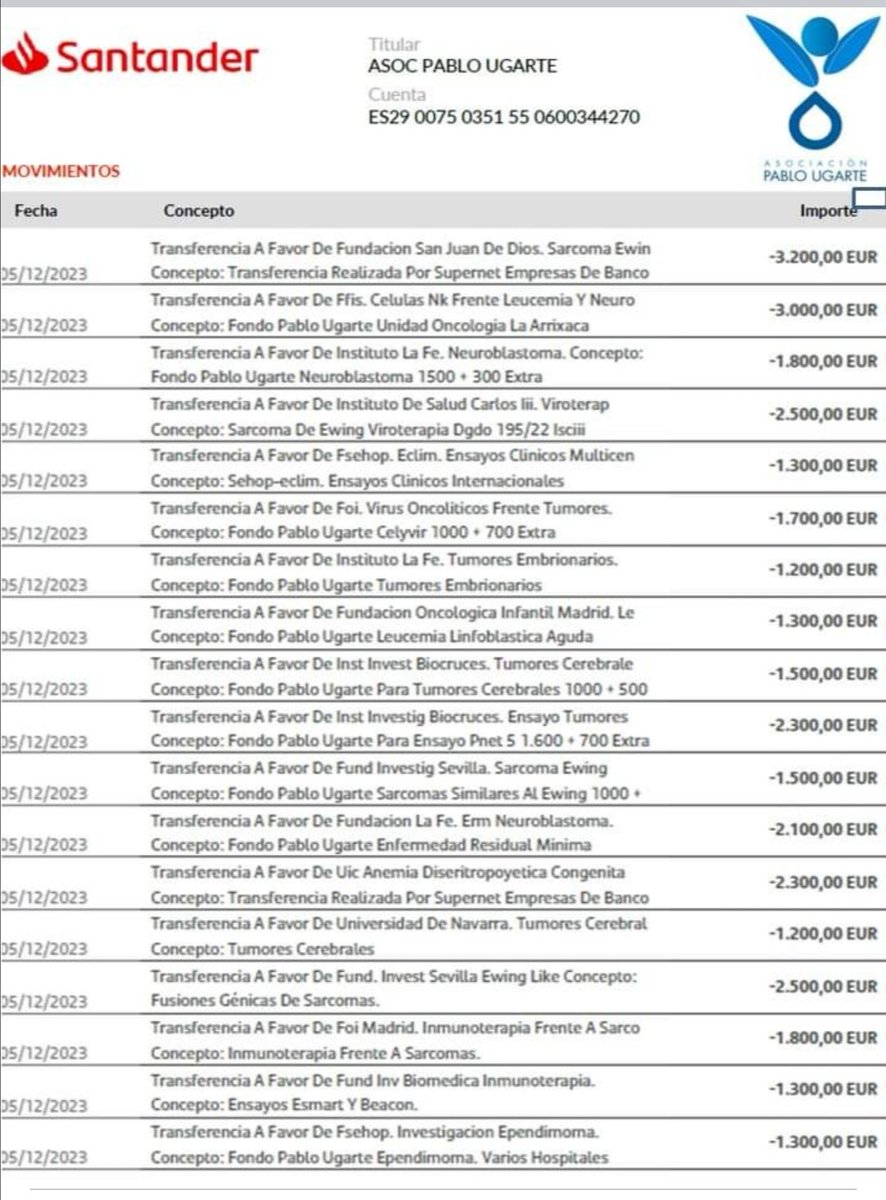This screenshot has height=1200, width=886.
Task: Select the Foi Madrid. Inmunoterapia Frente A Sarco line
Action: point(395,1028)
